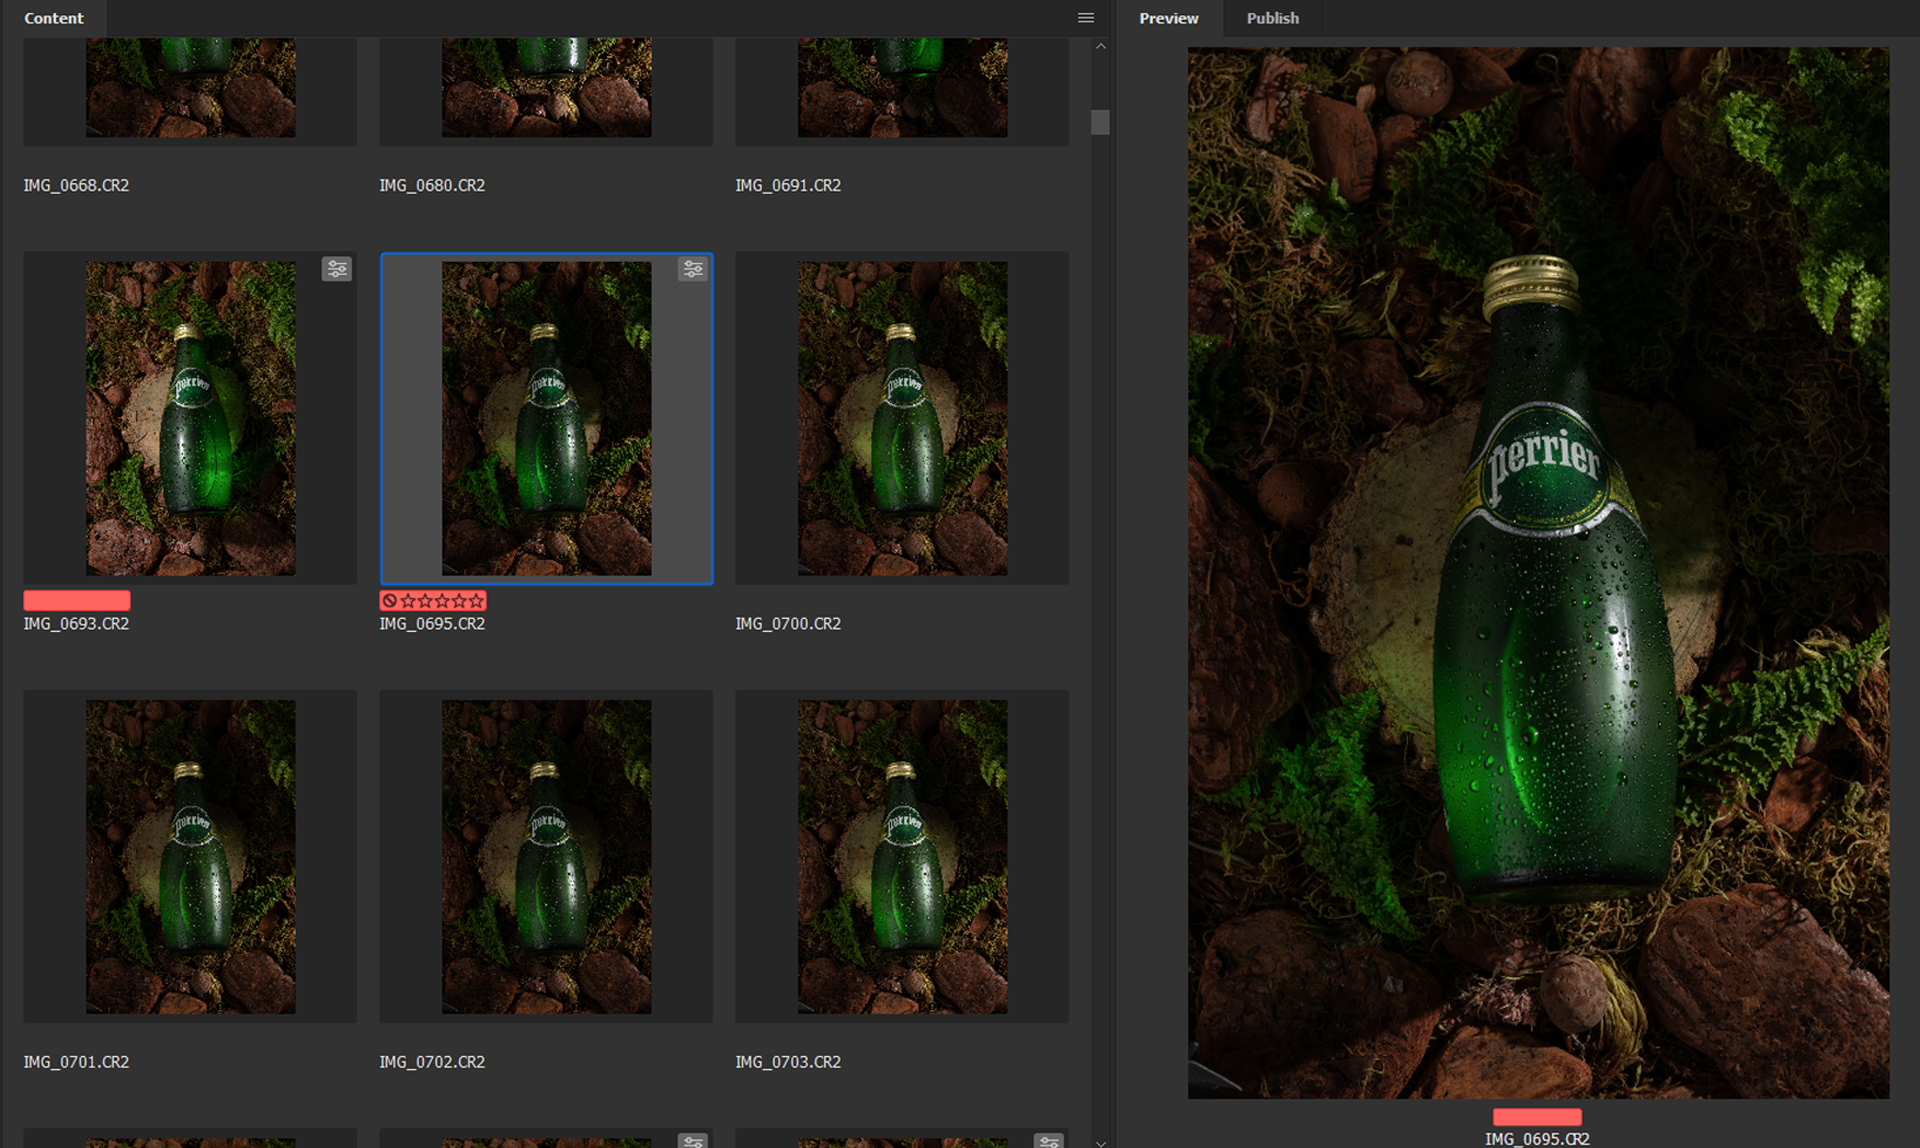Activate the Content panel tab
The width and height of the screenshot is (1920, 1148).
pyautogui.click(x=54, y=18)
